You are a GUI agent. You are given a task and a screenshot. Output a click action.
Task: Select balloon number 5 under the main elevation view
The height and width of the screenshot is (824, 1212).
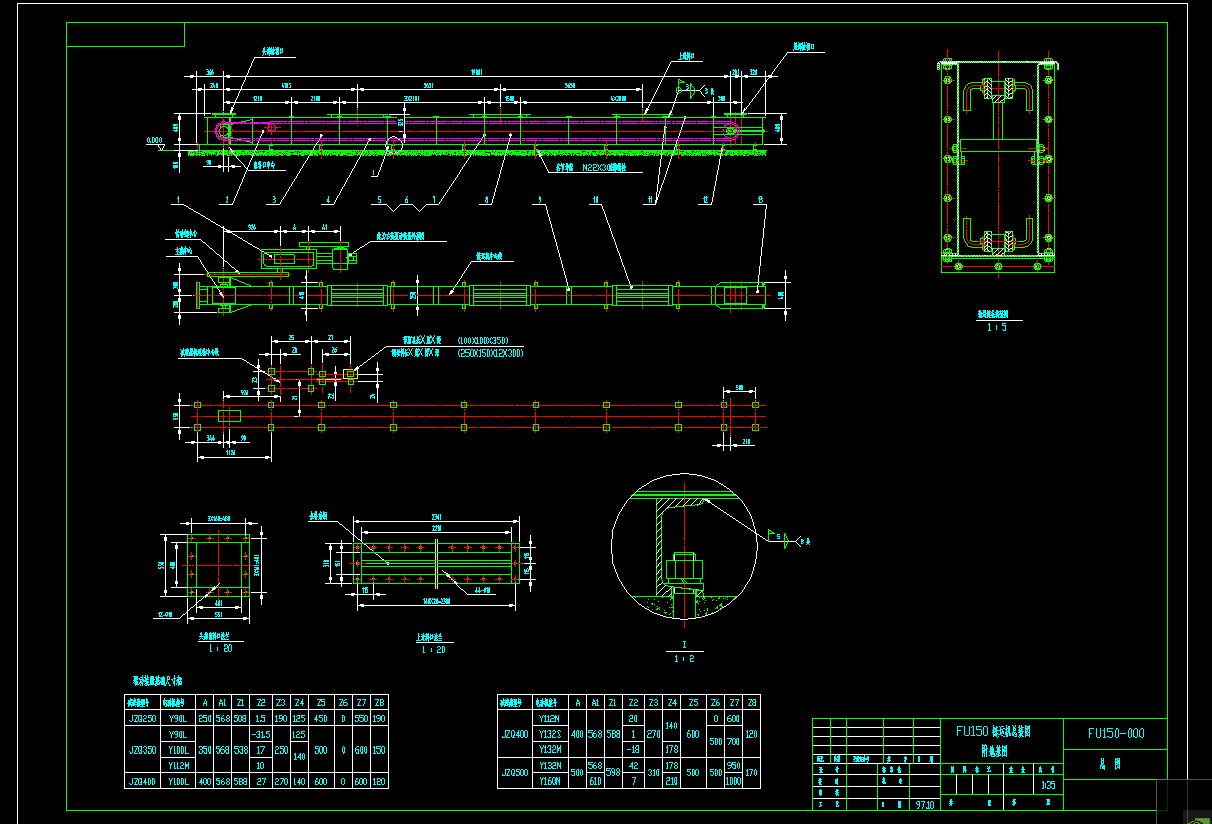[380, 197]
